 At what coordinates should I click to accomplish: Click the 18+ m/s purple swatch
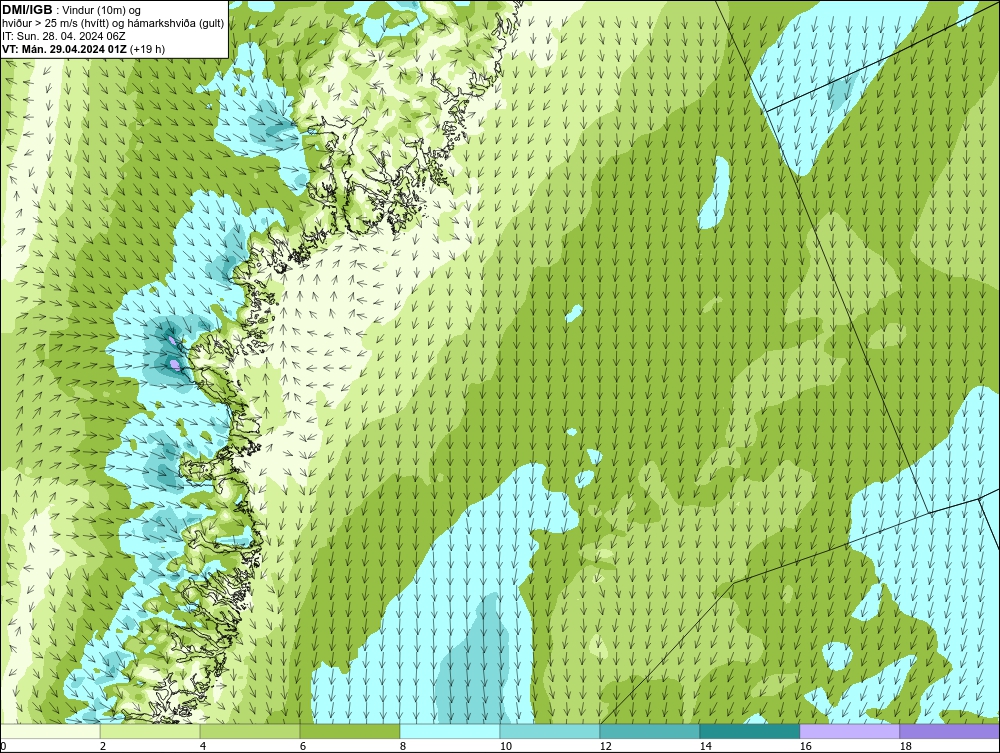(950, 731)
